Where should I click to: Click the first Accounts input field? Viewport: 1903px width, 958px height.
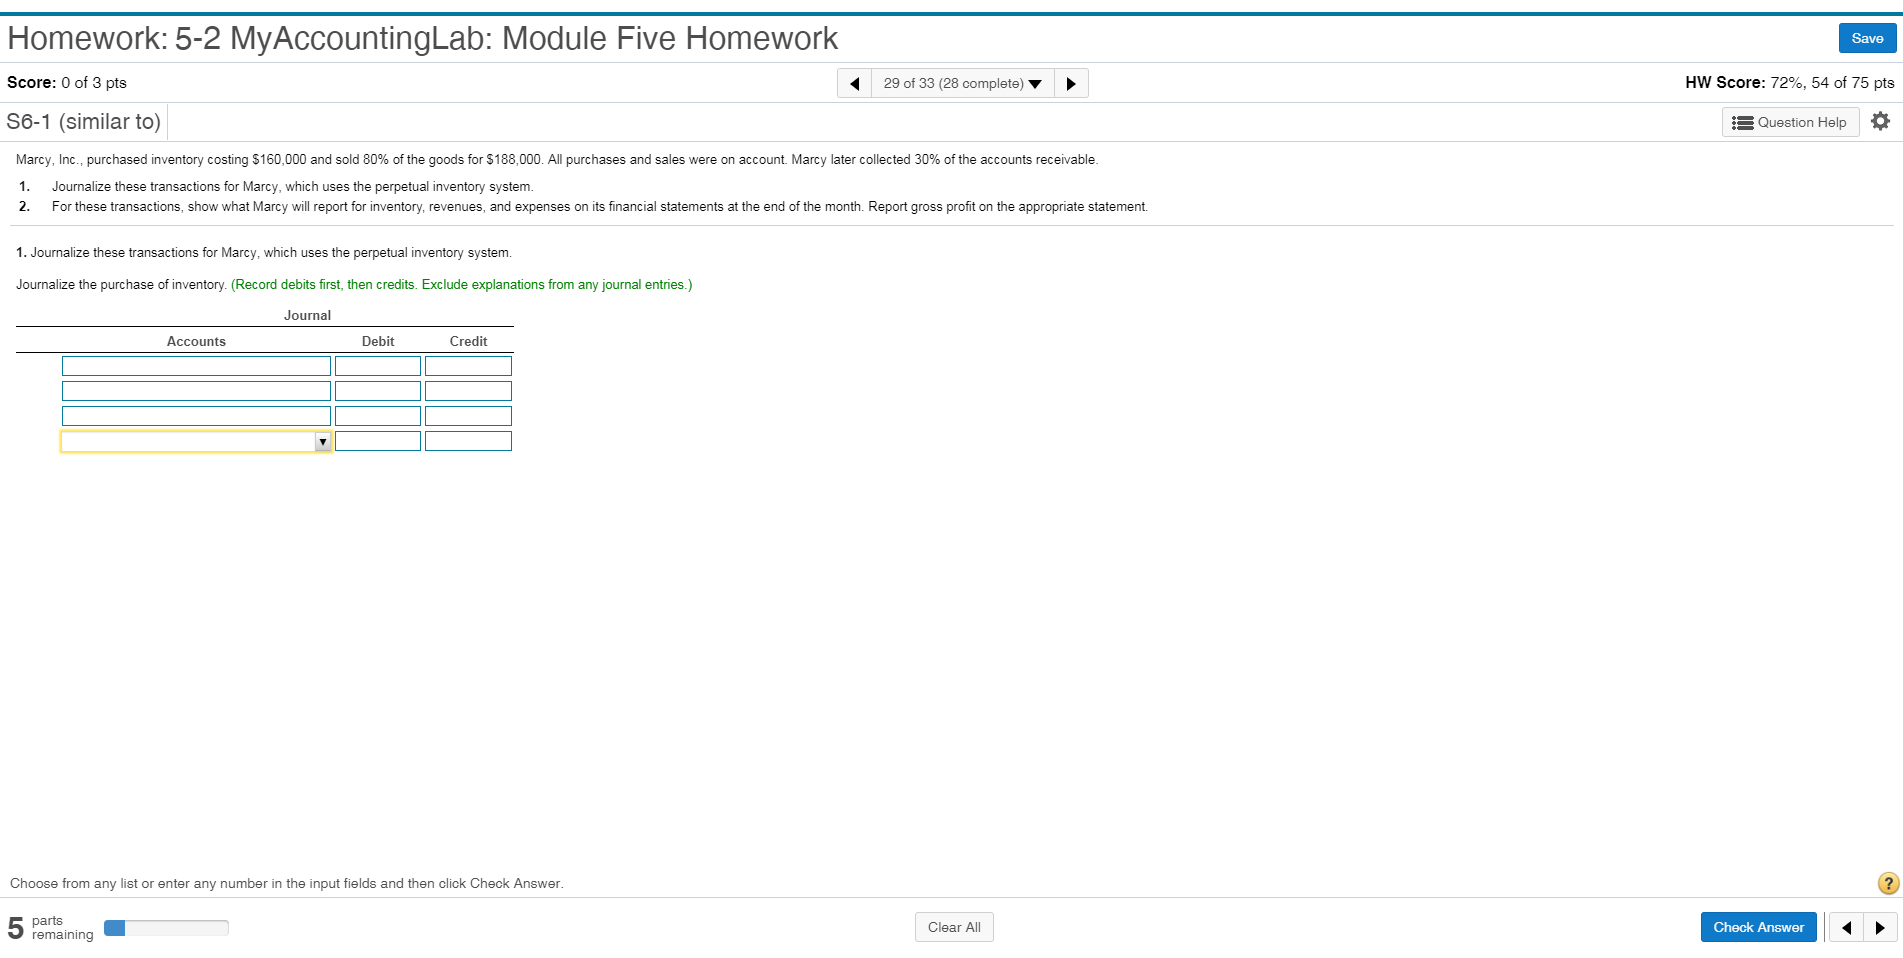(196, 365)
